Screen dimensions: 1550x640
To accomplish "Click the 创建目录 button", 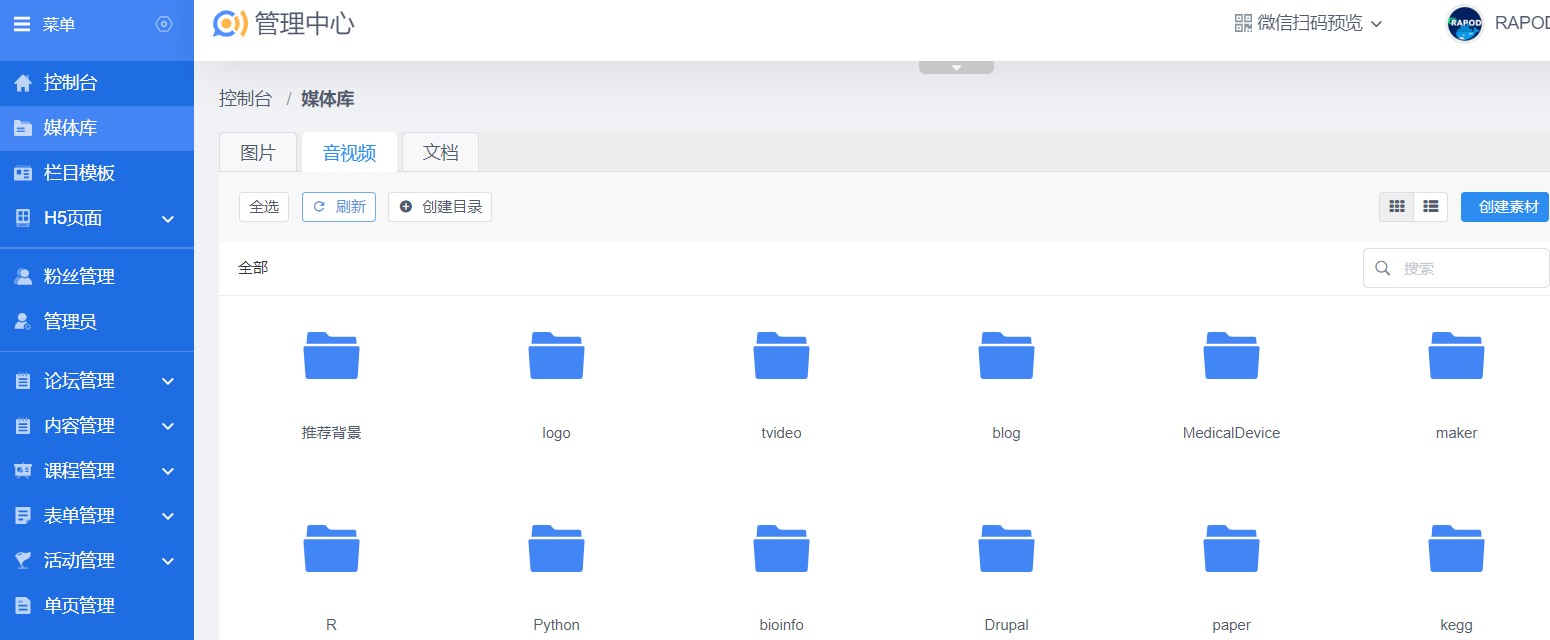I will 440,207.
